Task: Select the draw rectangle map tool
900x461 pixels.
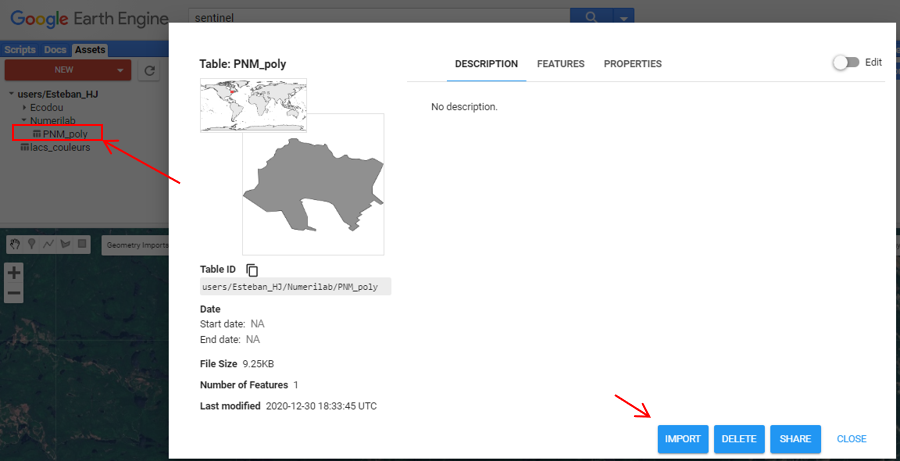Action: coord(82,245)
